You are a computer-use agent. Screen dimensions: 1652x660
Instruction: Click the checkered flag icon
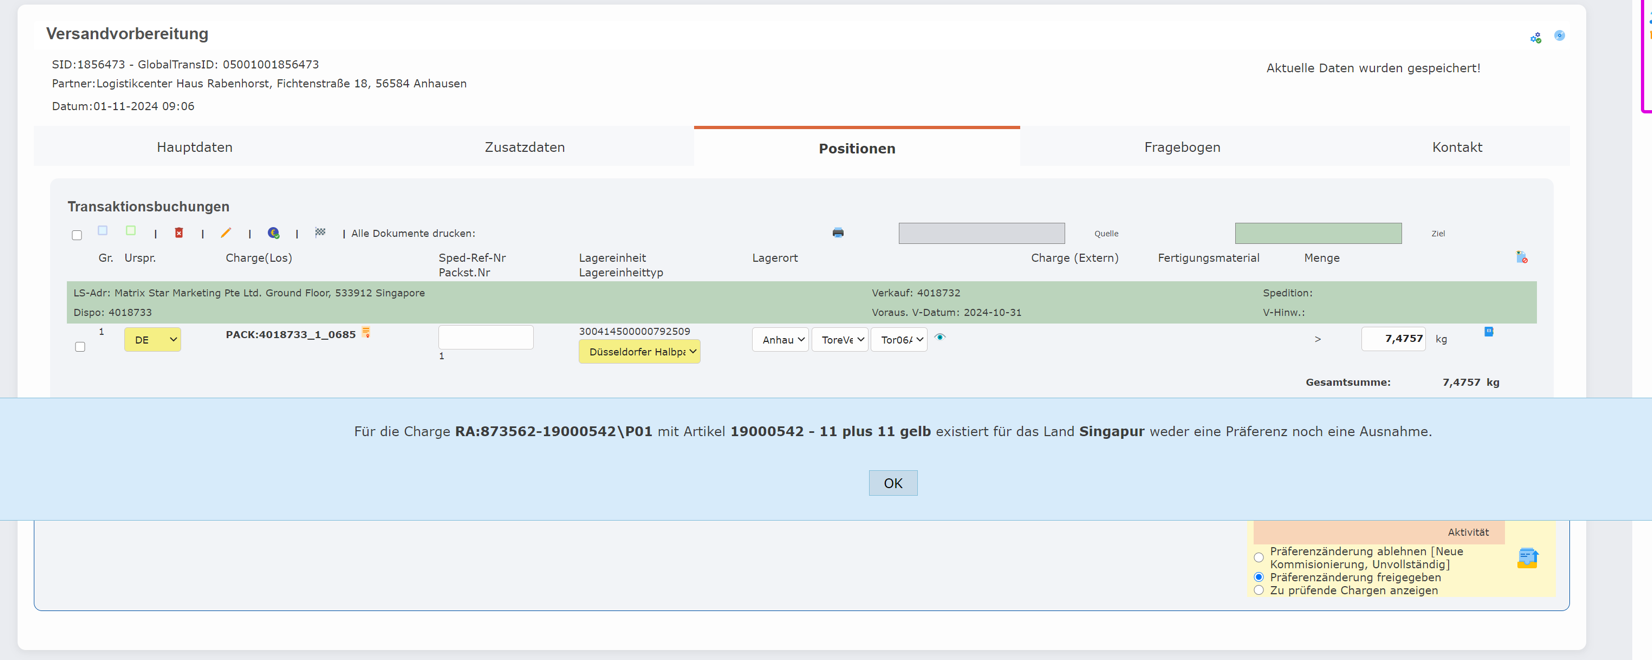(320, 232)
